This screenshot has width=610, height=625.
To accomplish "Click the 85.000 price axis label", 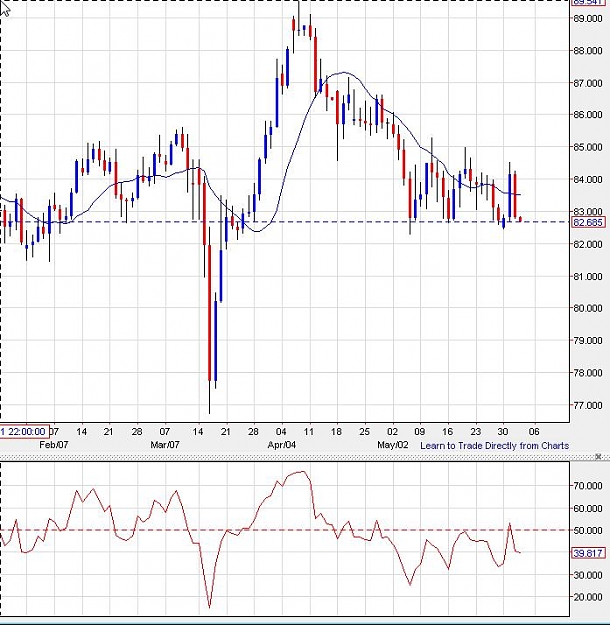I will tap(588, 147).
